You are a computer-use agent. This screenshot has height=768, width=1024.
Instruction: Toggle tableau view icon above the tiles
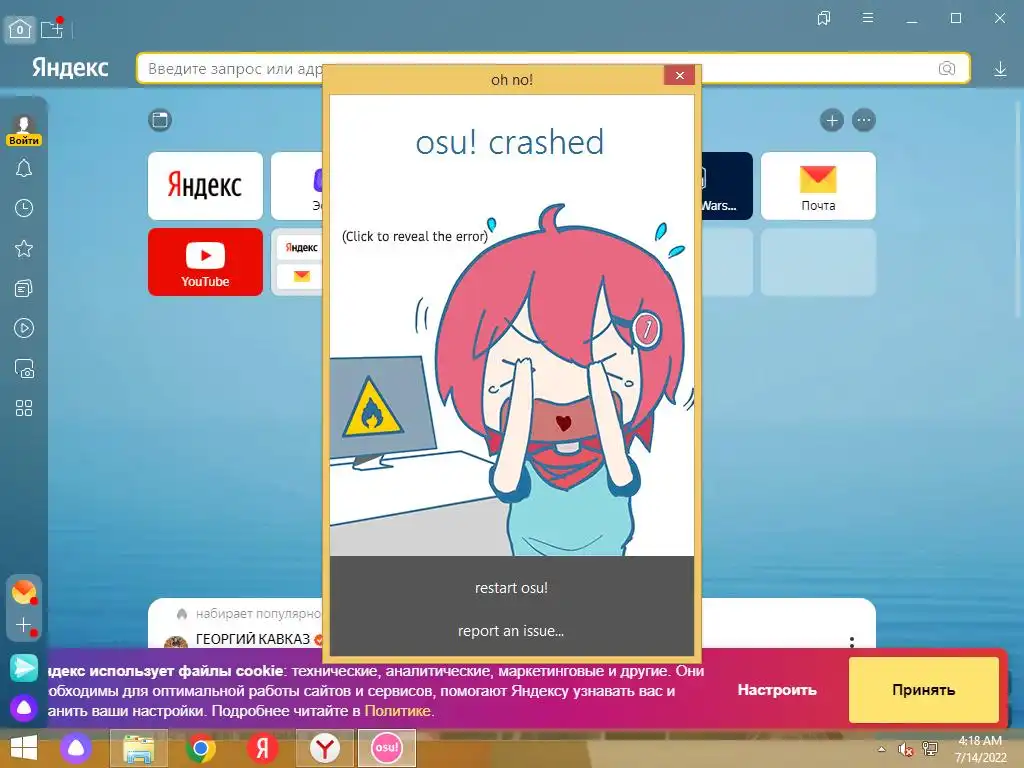coord(160,120)
